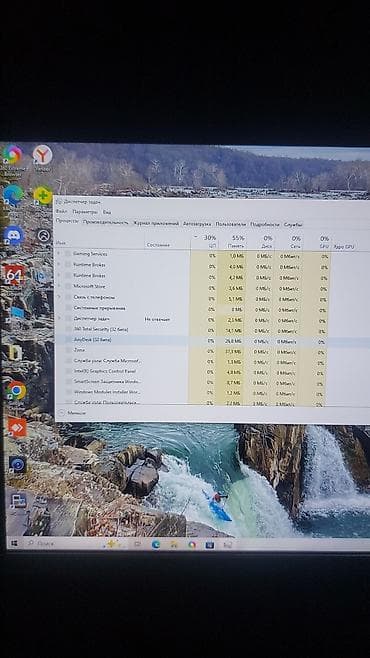Click the Не отвечает status cell
Viewport: 370px width, 658px height.
point(157,319)
